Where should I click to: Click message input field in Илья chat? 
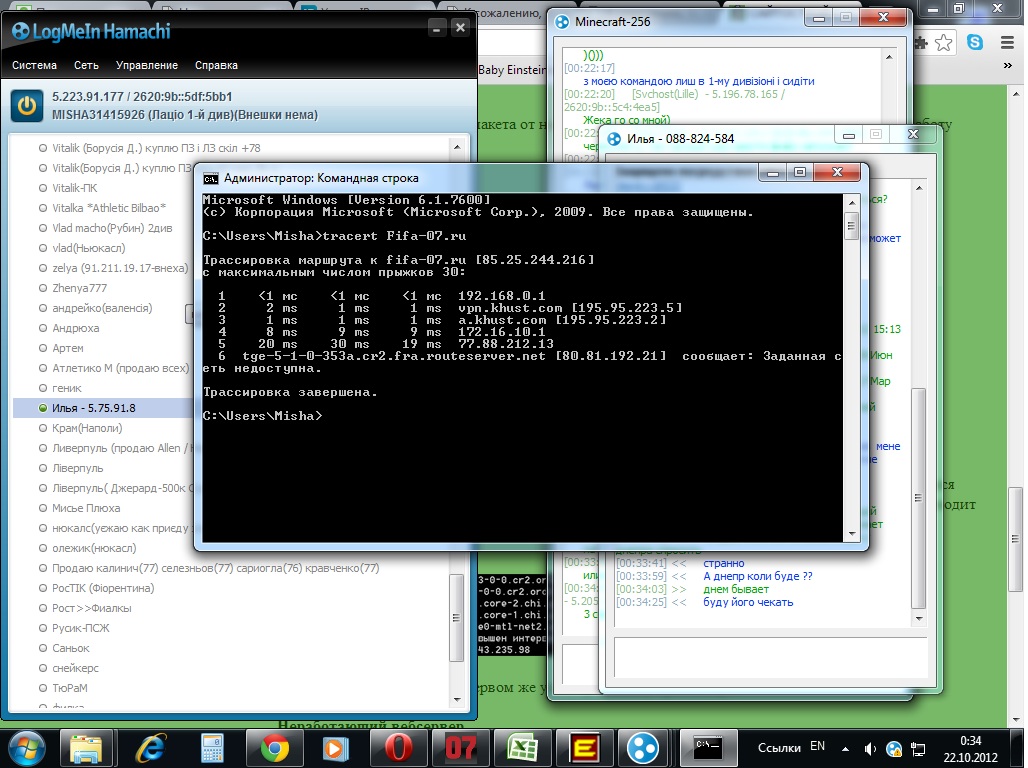[770, 658]
